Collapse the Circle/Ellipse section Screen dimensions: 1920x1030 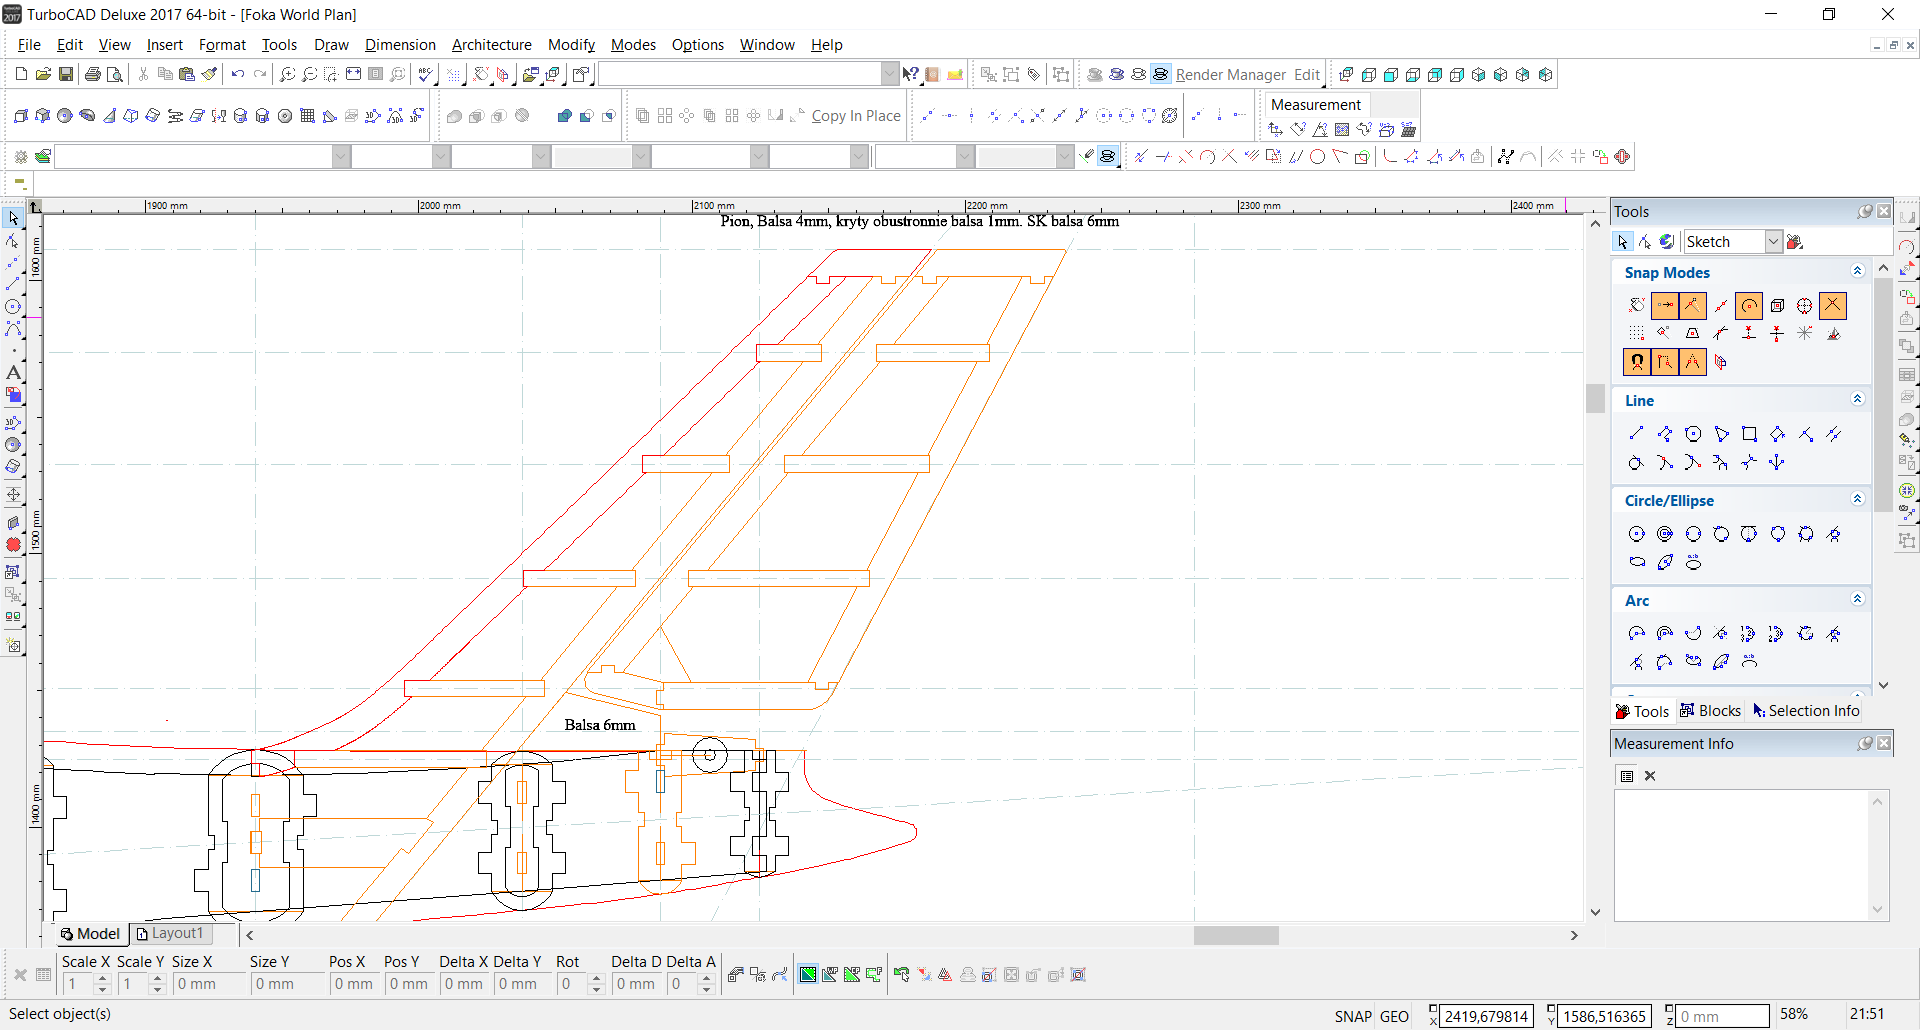(x=1857, y=500)
